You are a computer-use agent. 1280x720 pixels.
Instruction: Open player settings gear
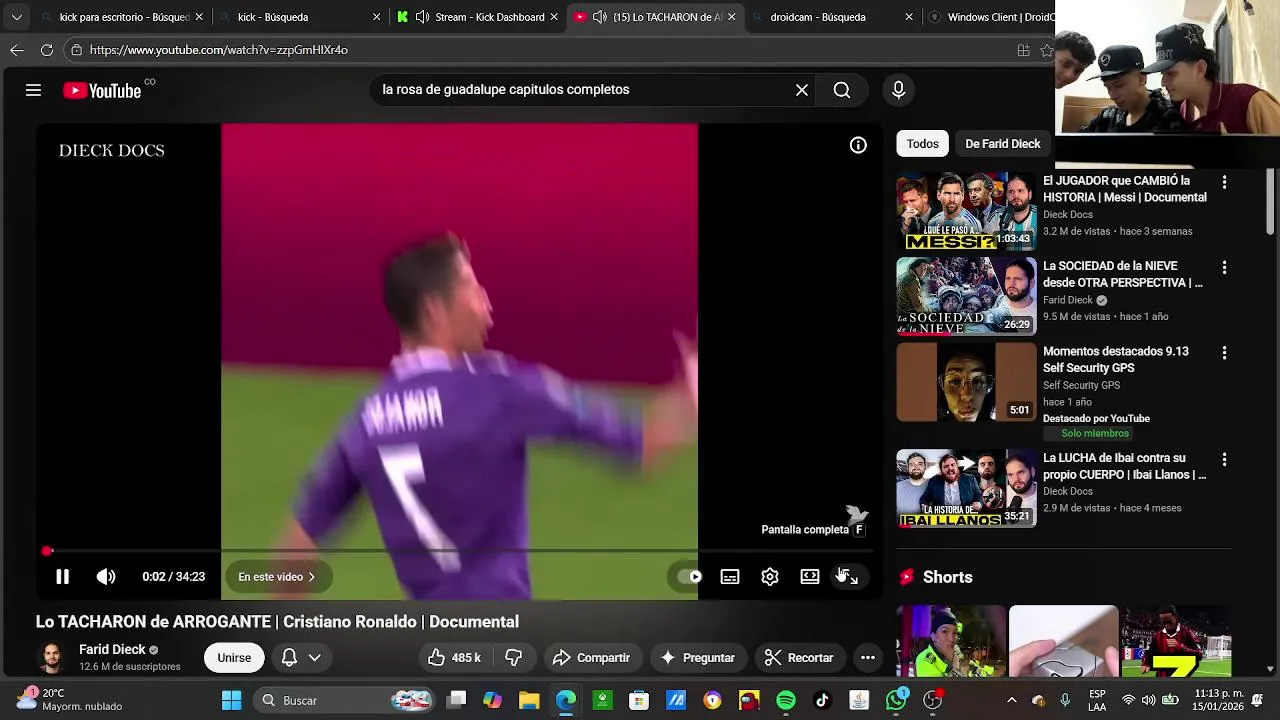(x=770, y=577)
